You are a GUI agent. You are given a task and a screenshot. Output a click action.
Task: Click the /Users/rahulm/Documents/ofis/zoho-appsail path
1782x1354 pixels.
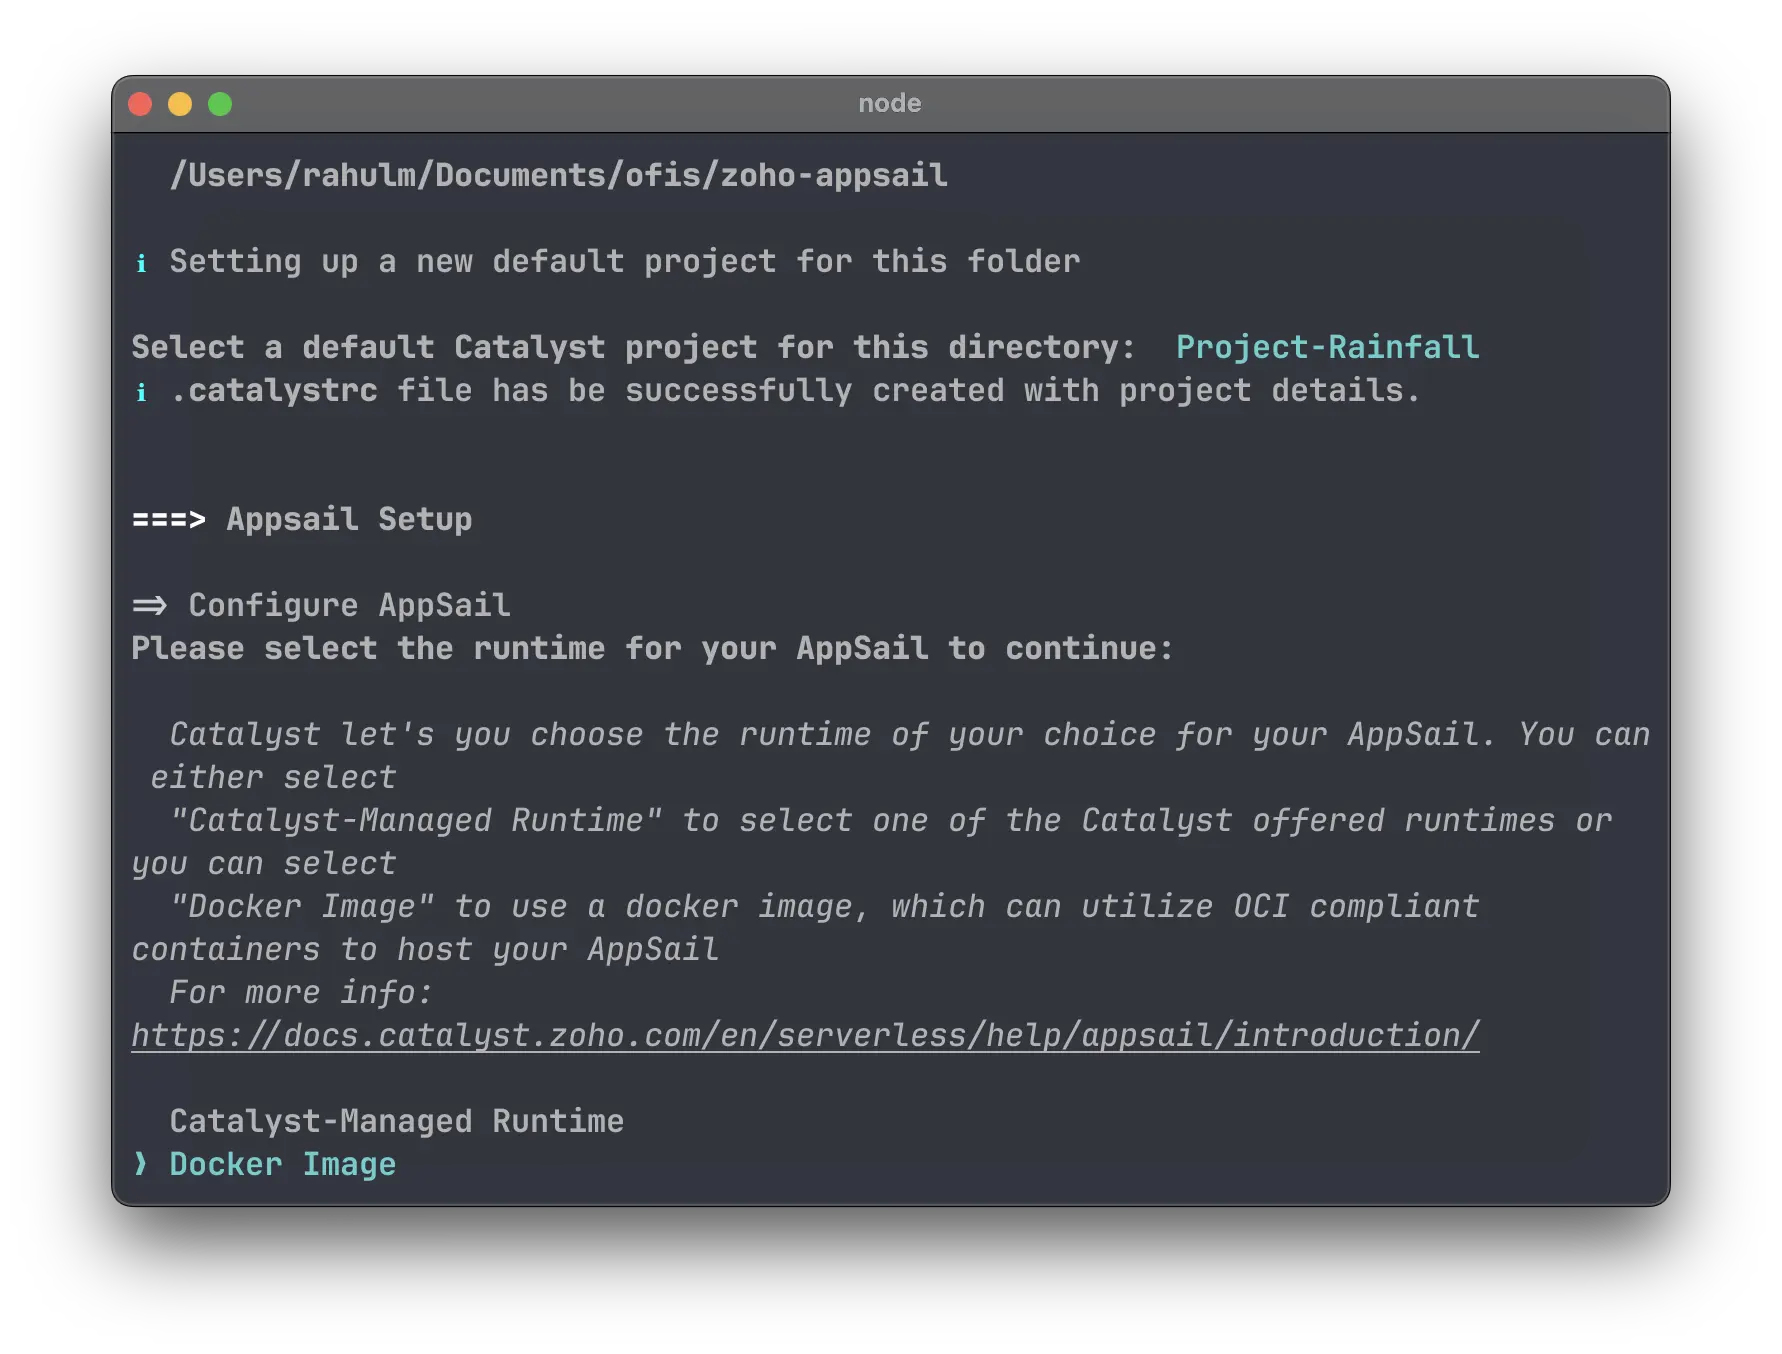(x=559, y=175)
